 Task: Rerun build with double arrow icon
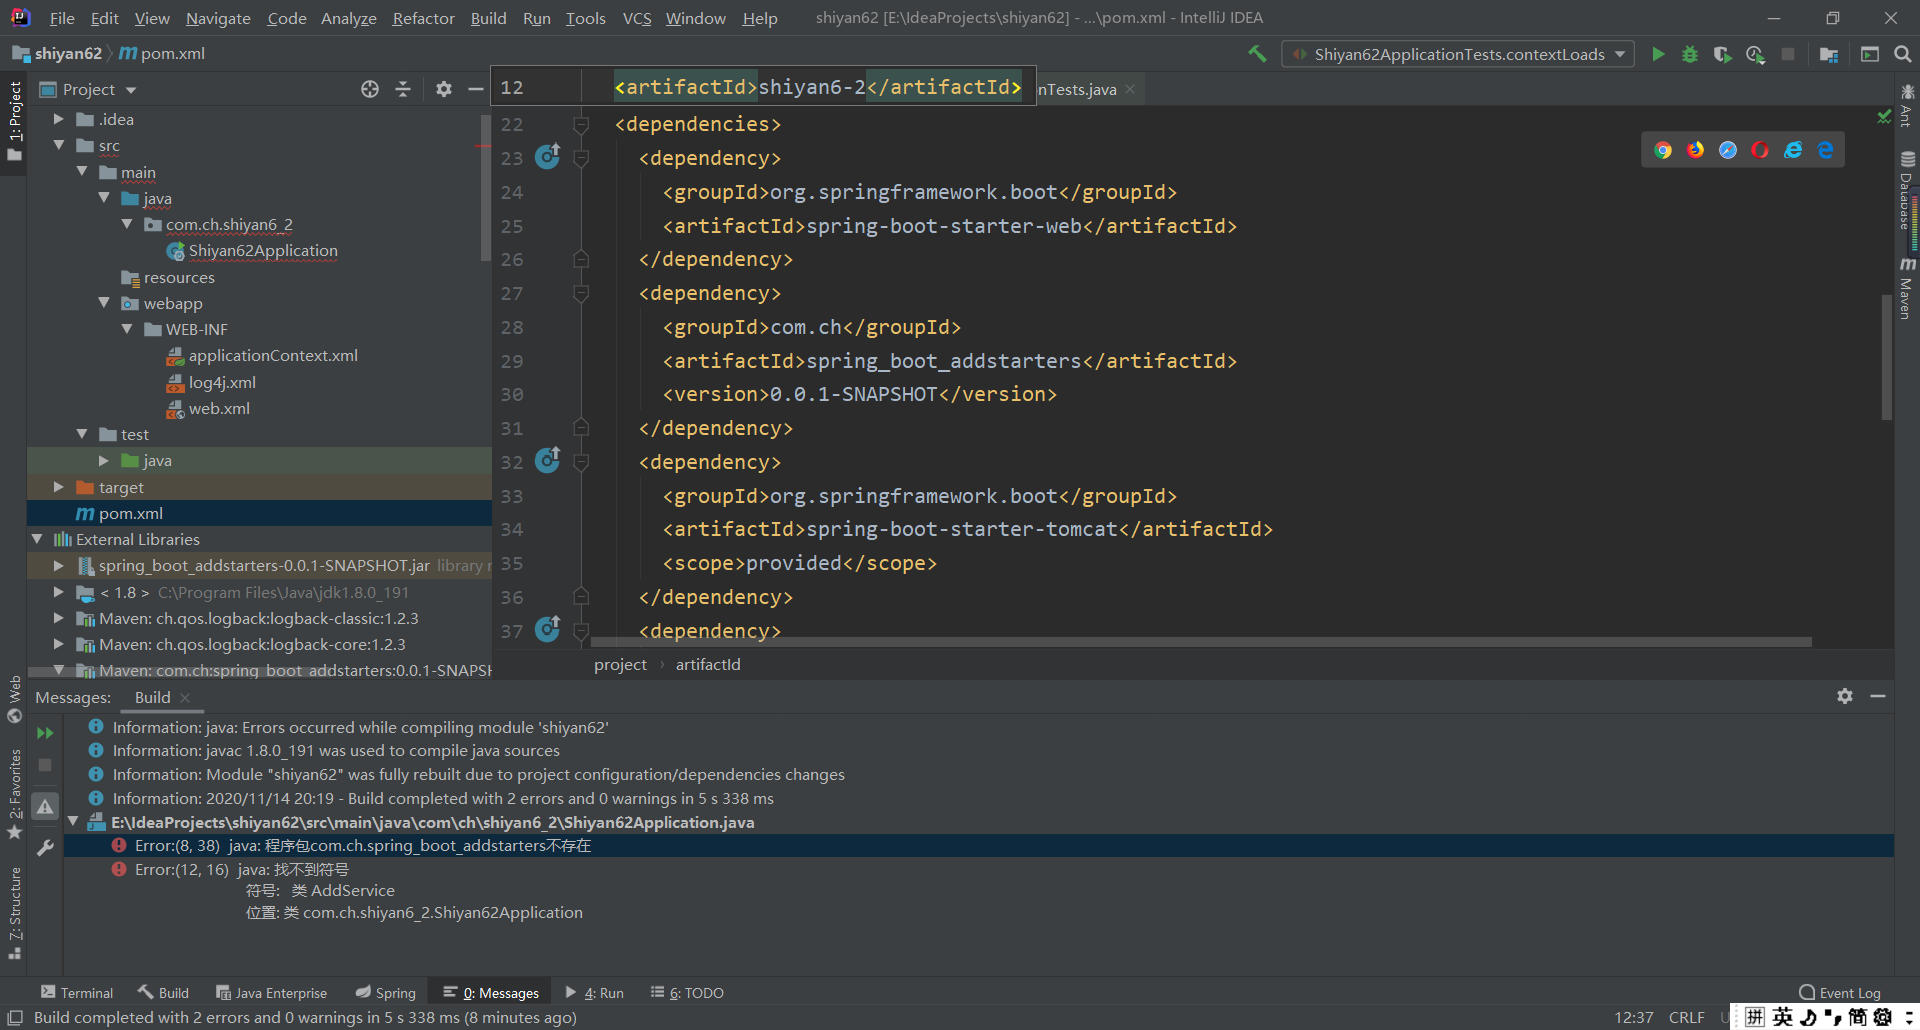point(45,733)
